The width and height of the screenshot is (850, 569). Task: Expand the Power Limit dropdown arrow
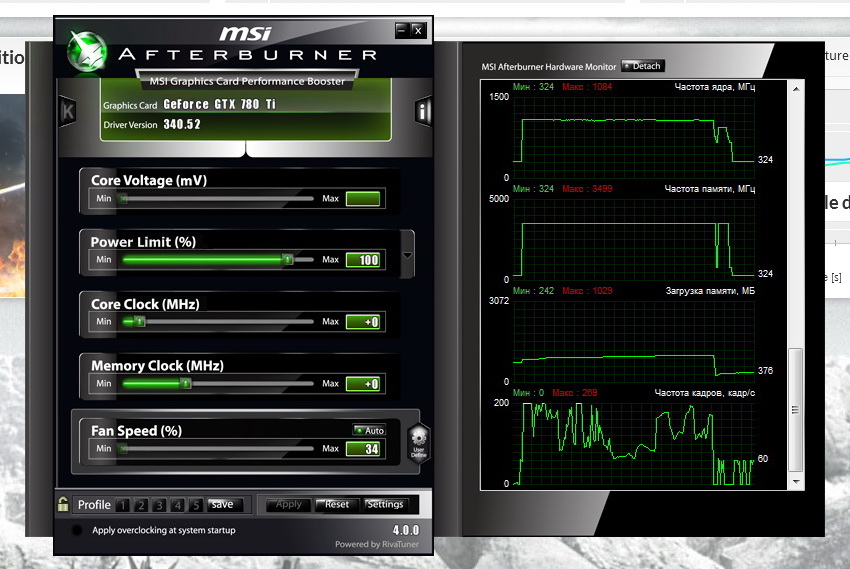pos(408,255)
